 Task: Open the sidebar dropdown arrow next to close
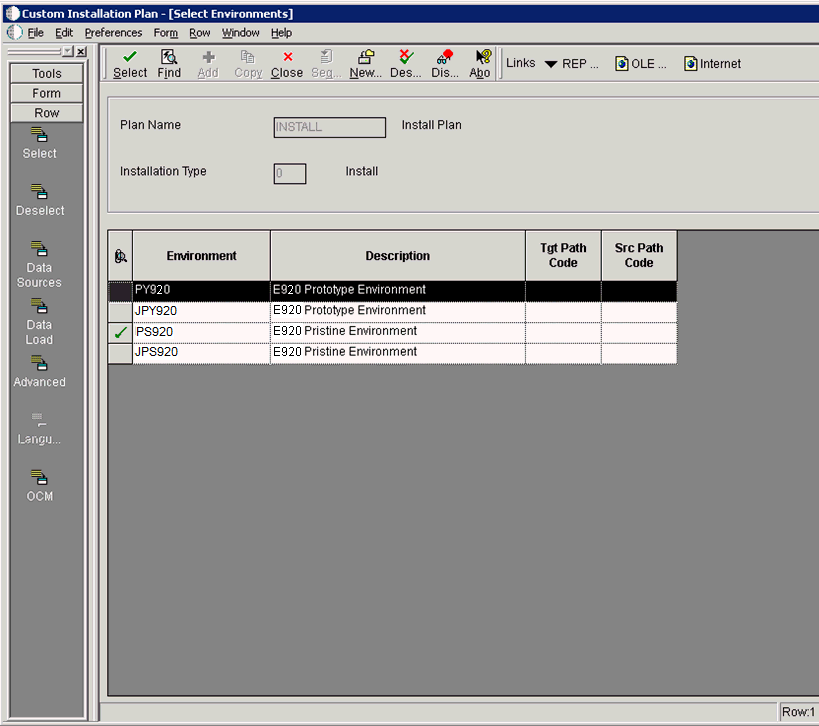click(x=68, y=51)
